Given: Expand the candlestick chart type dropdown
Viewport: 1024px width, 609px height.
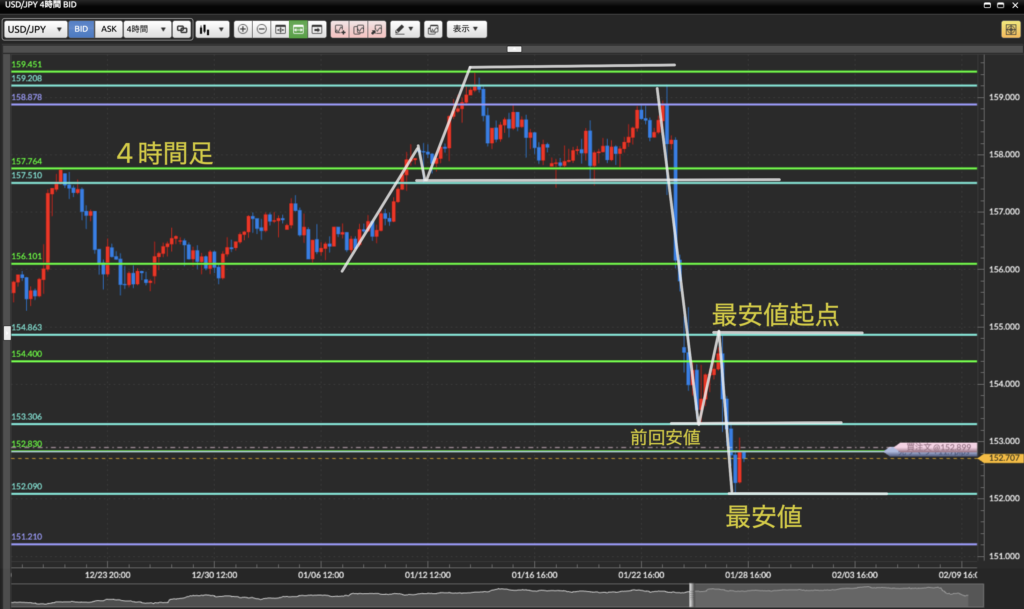Looking at the screenshot, I should point(211,30).
